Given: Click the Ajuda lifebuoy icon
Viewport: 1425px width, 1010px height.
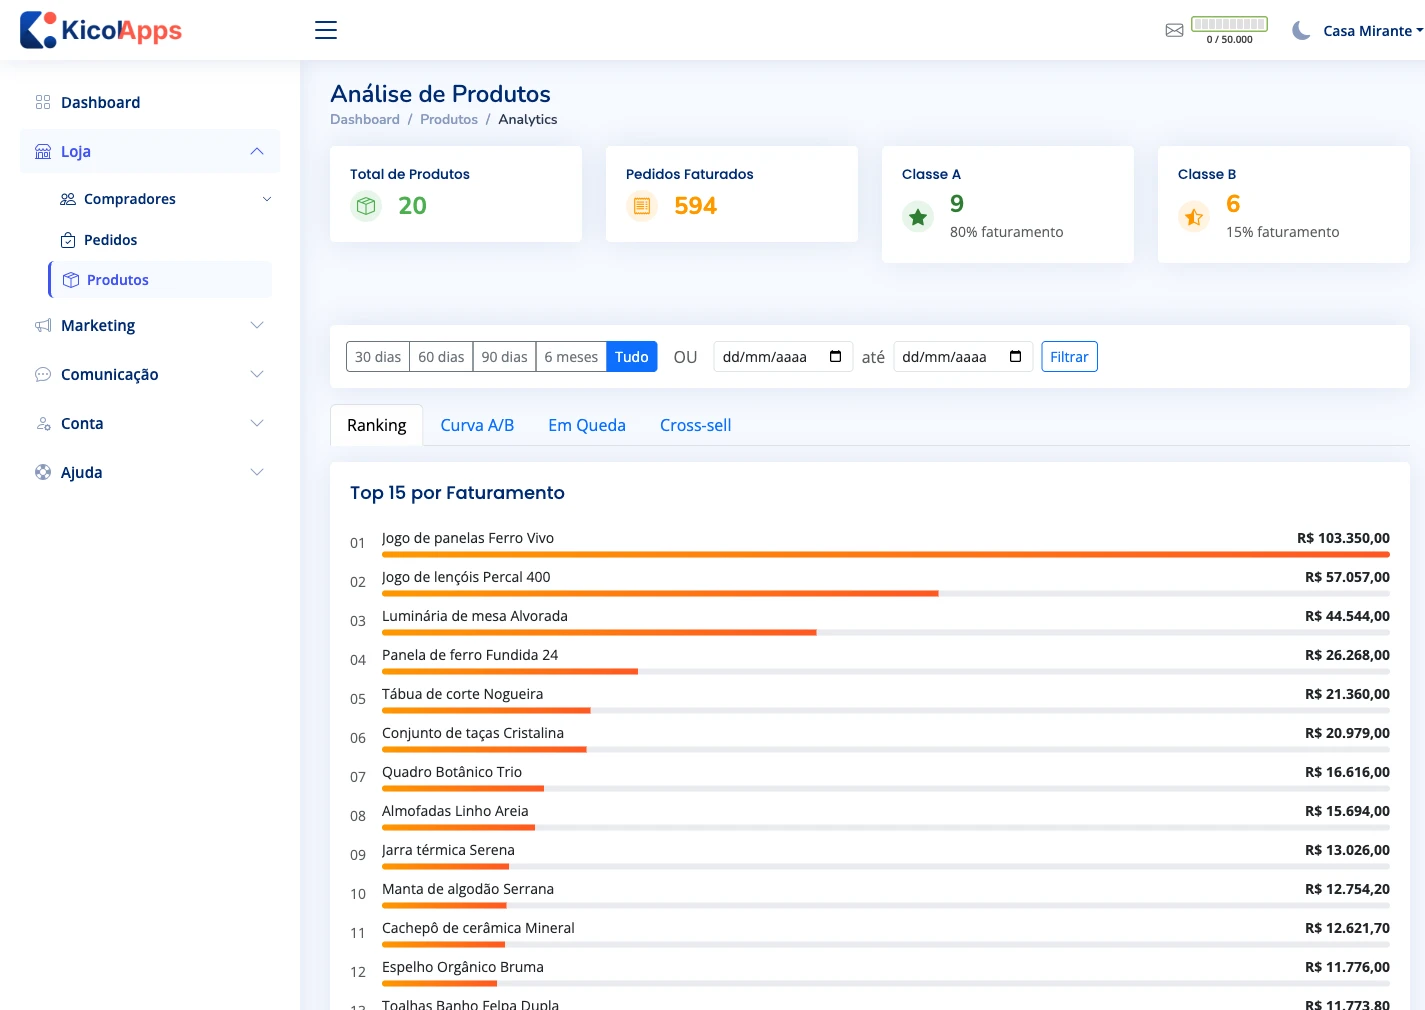Looking at the screenshot, I should pos(43,472).
